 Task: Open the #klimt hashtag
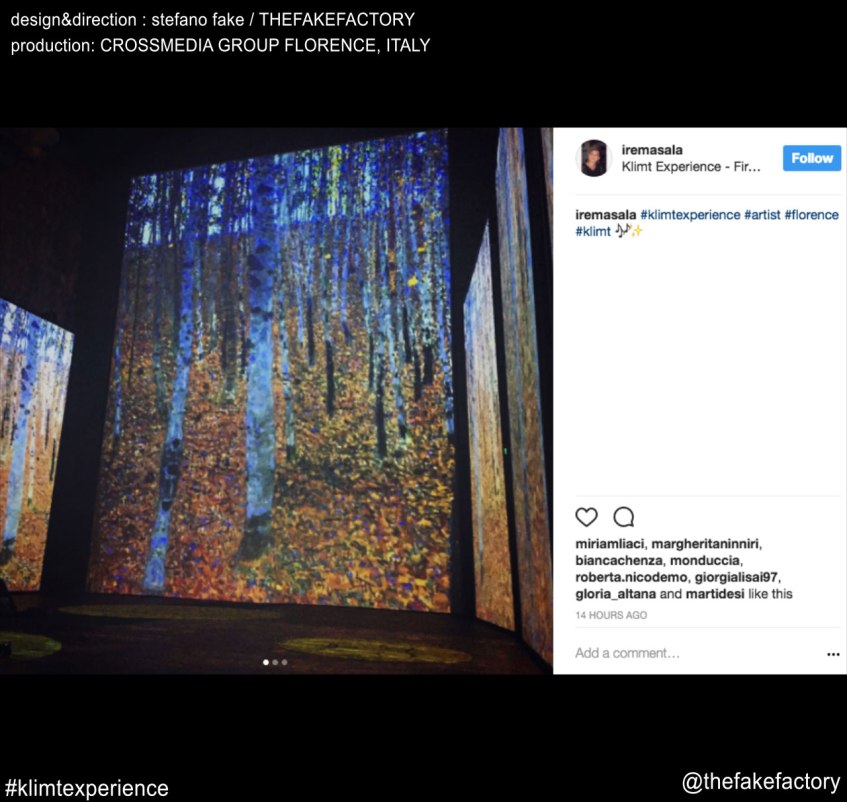593,231
